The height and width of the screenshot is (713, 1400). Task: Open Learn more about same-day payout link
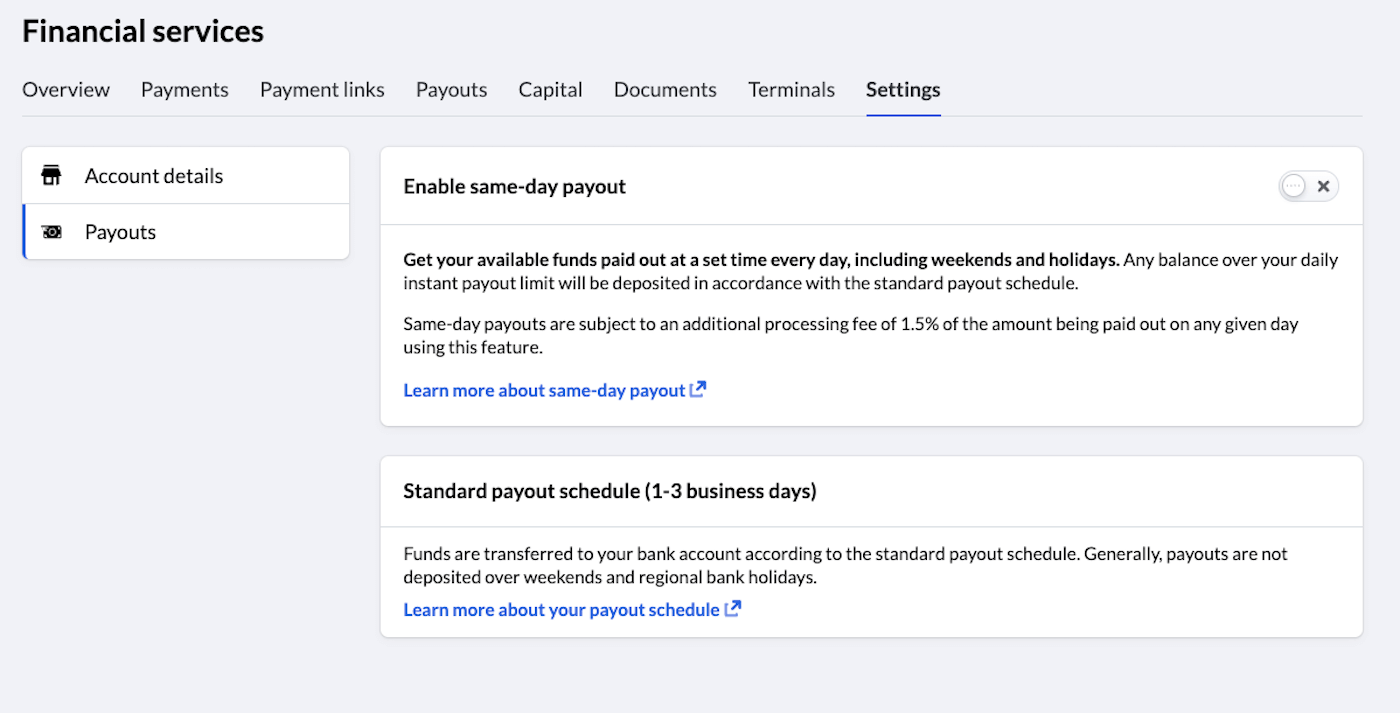[544, 390]
